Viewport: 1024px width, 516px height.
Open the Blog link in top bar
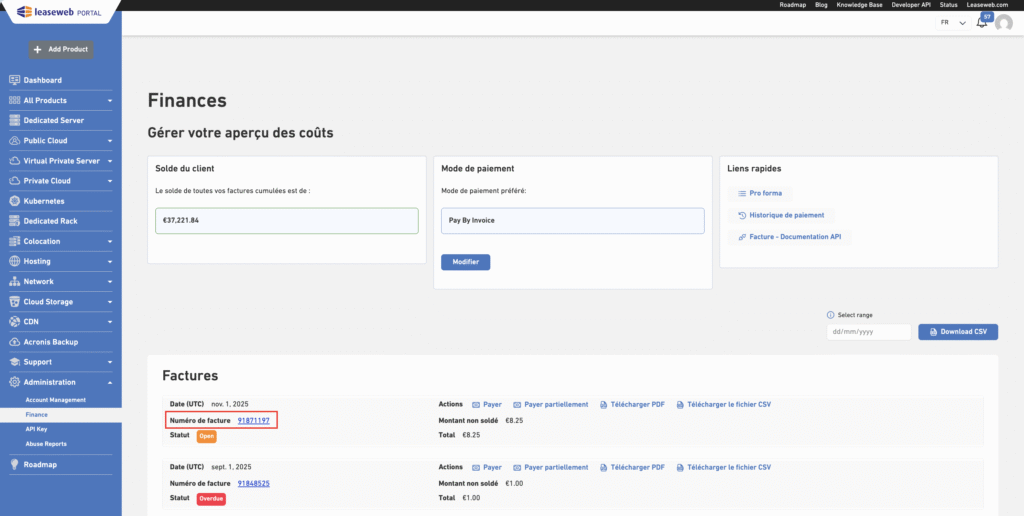[822, 5]
